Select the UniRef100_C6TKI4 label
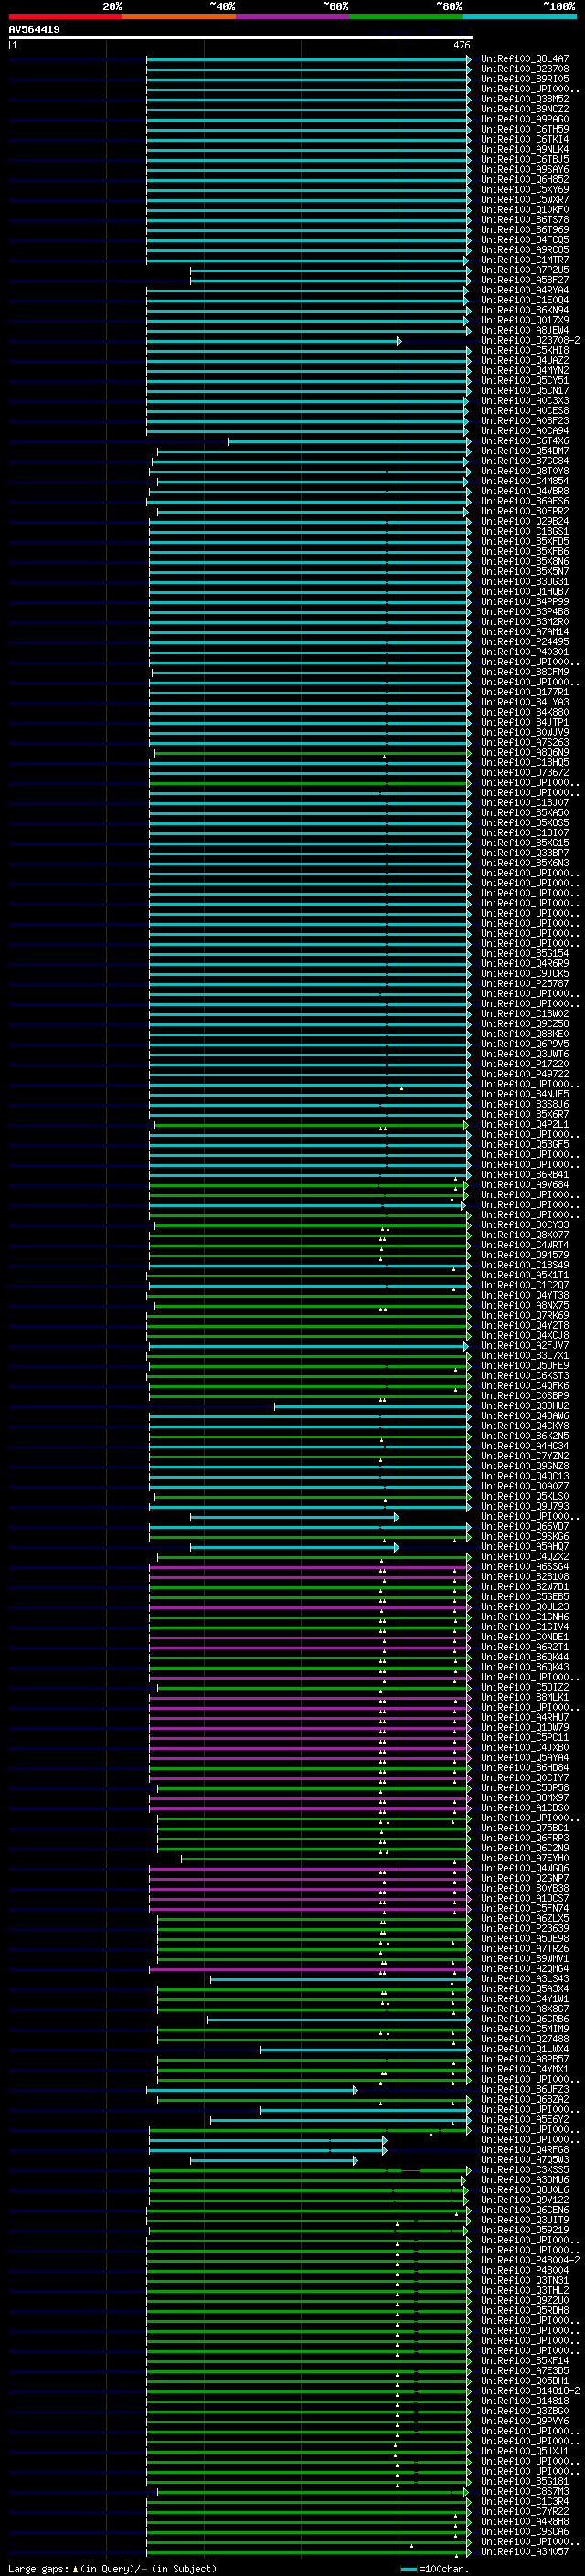This screenshot has height=2576, width=585. 524,139
